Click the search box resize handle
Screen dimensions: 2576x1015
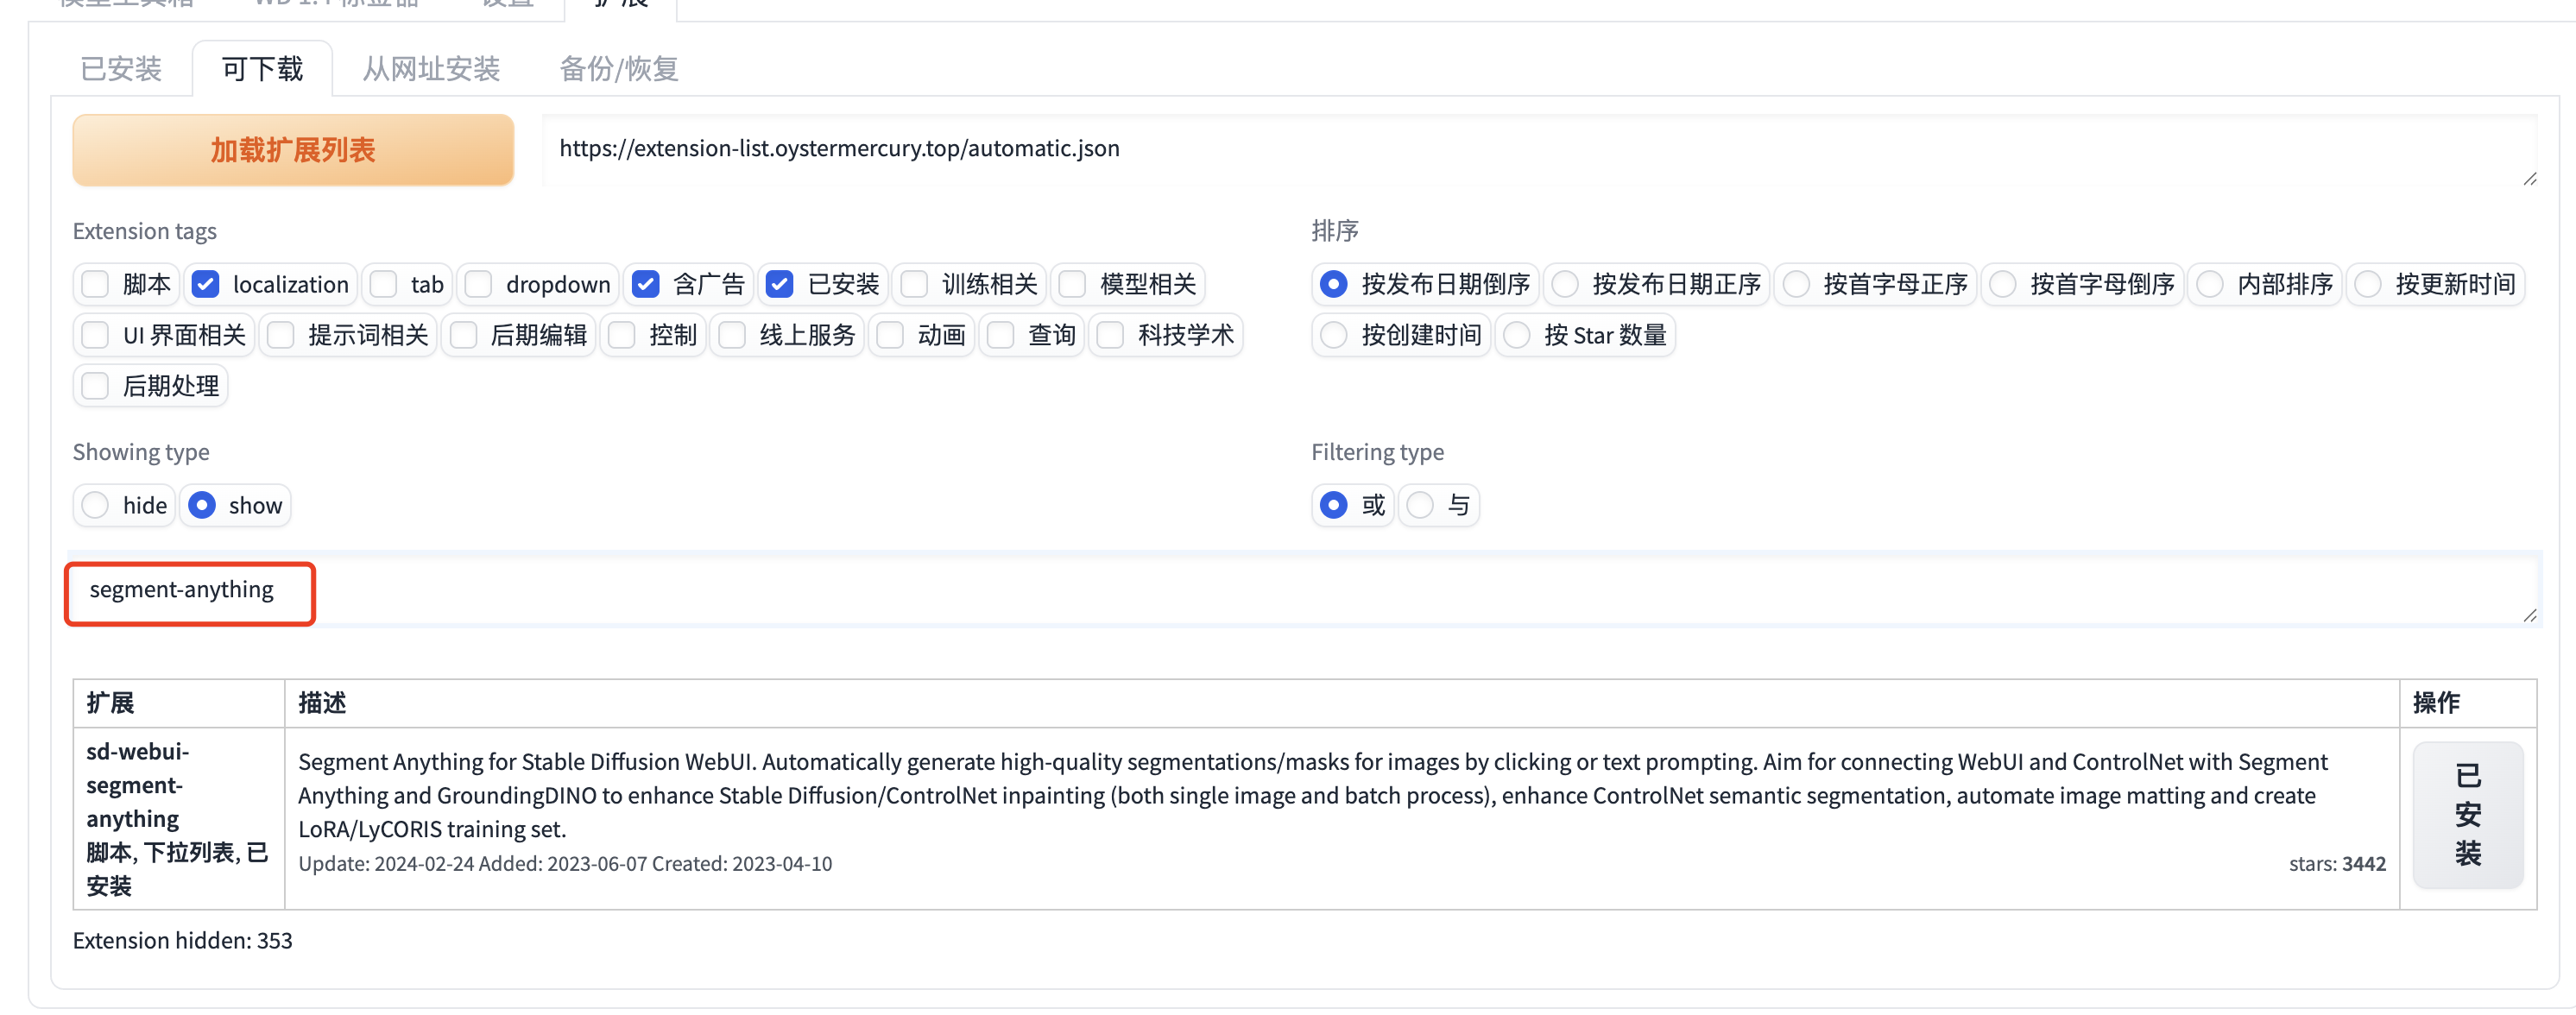point(2529,616)
